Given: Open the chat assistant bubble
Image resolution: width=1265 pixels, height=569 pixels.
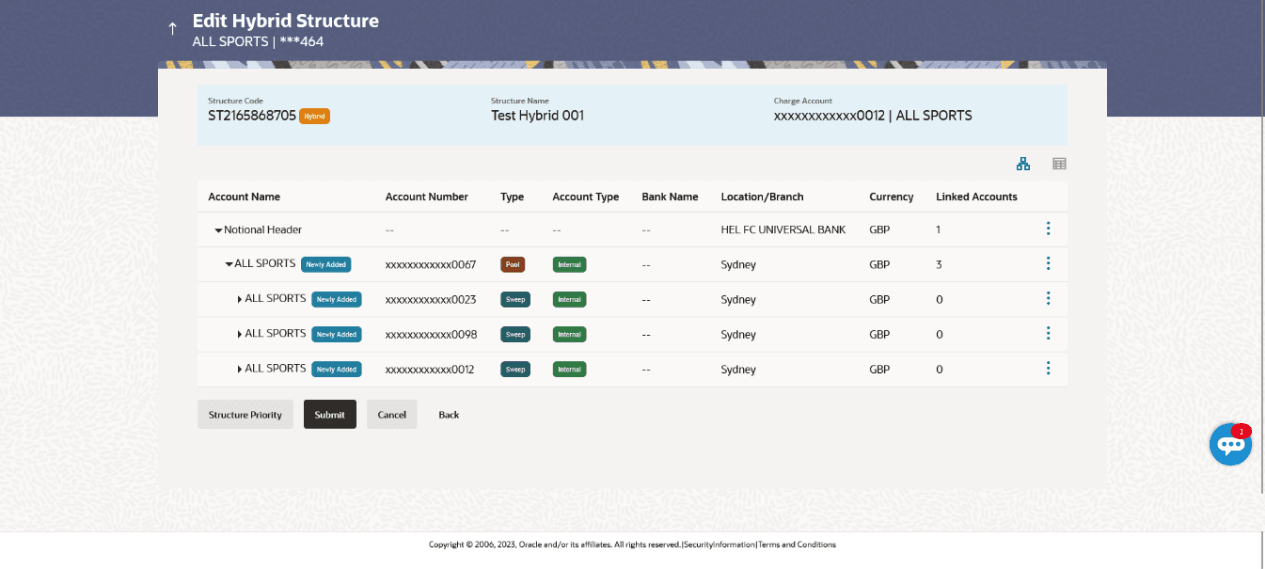Looking at the screenshot, I should tap(1230, 445).
